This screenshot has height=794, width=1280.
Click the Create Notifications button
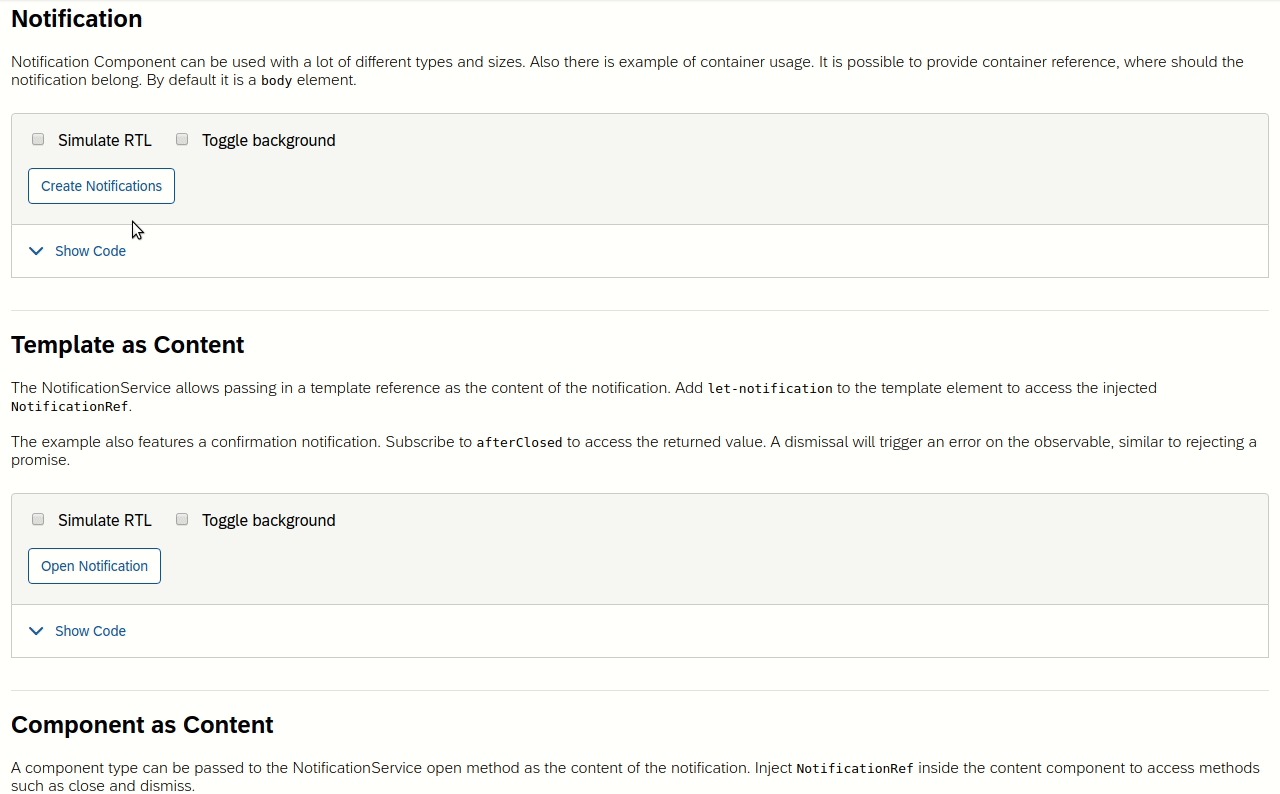click(101, 186)
